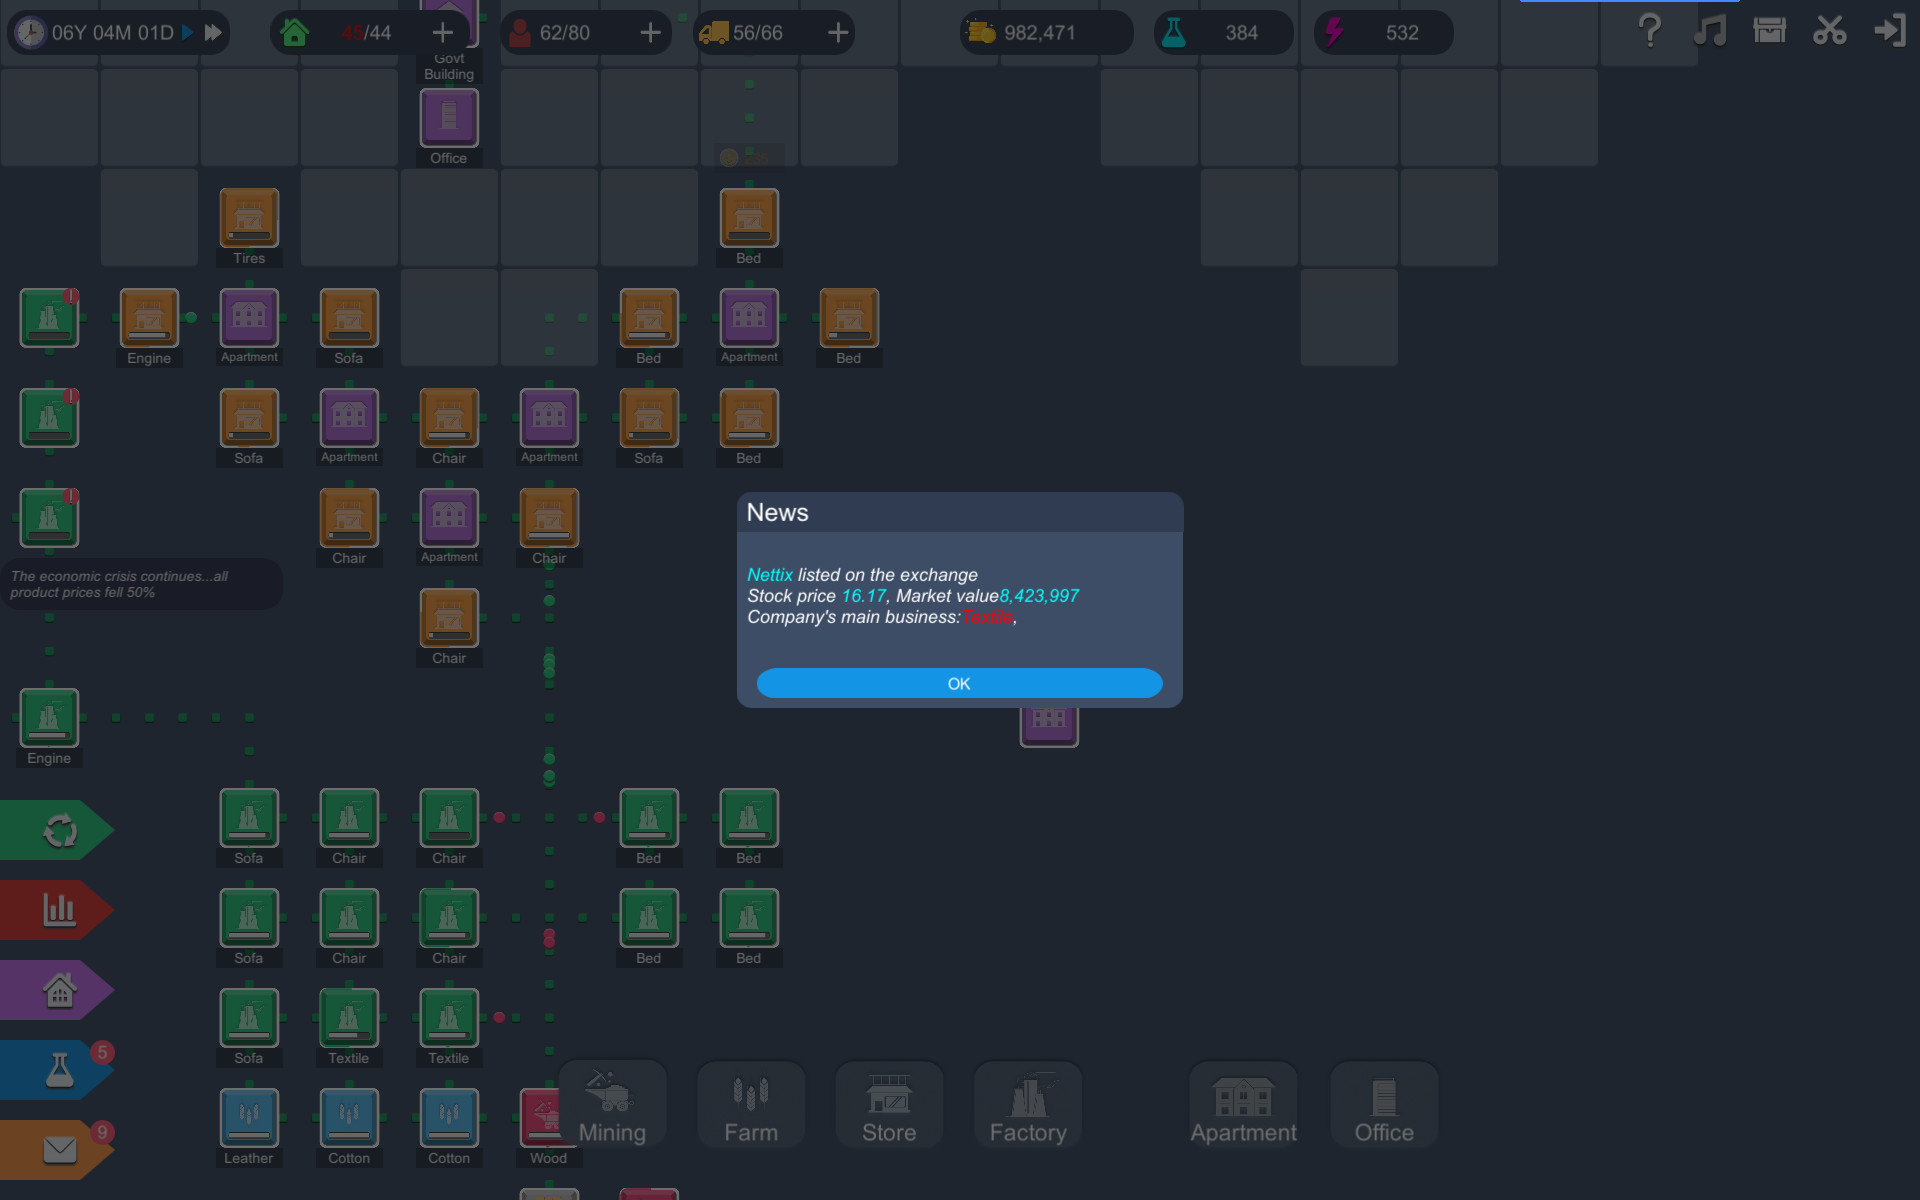Click the Apartment building option
Screen dimensions: 1920x1200
tap(1242, 1105)
